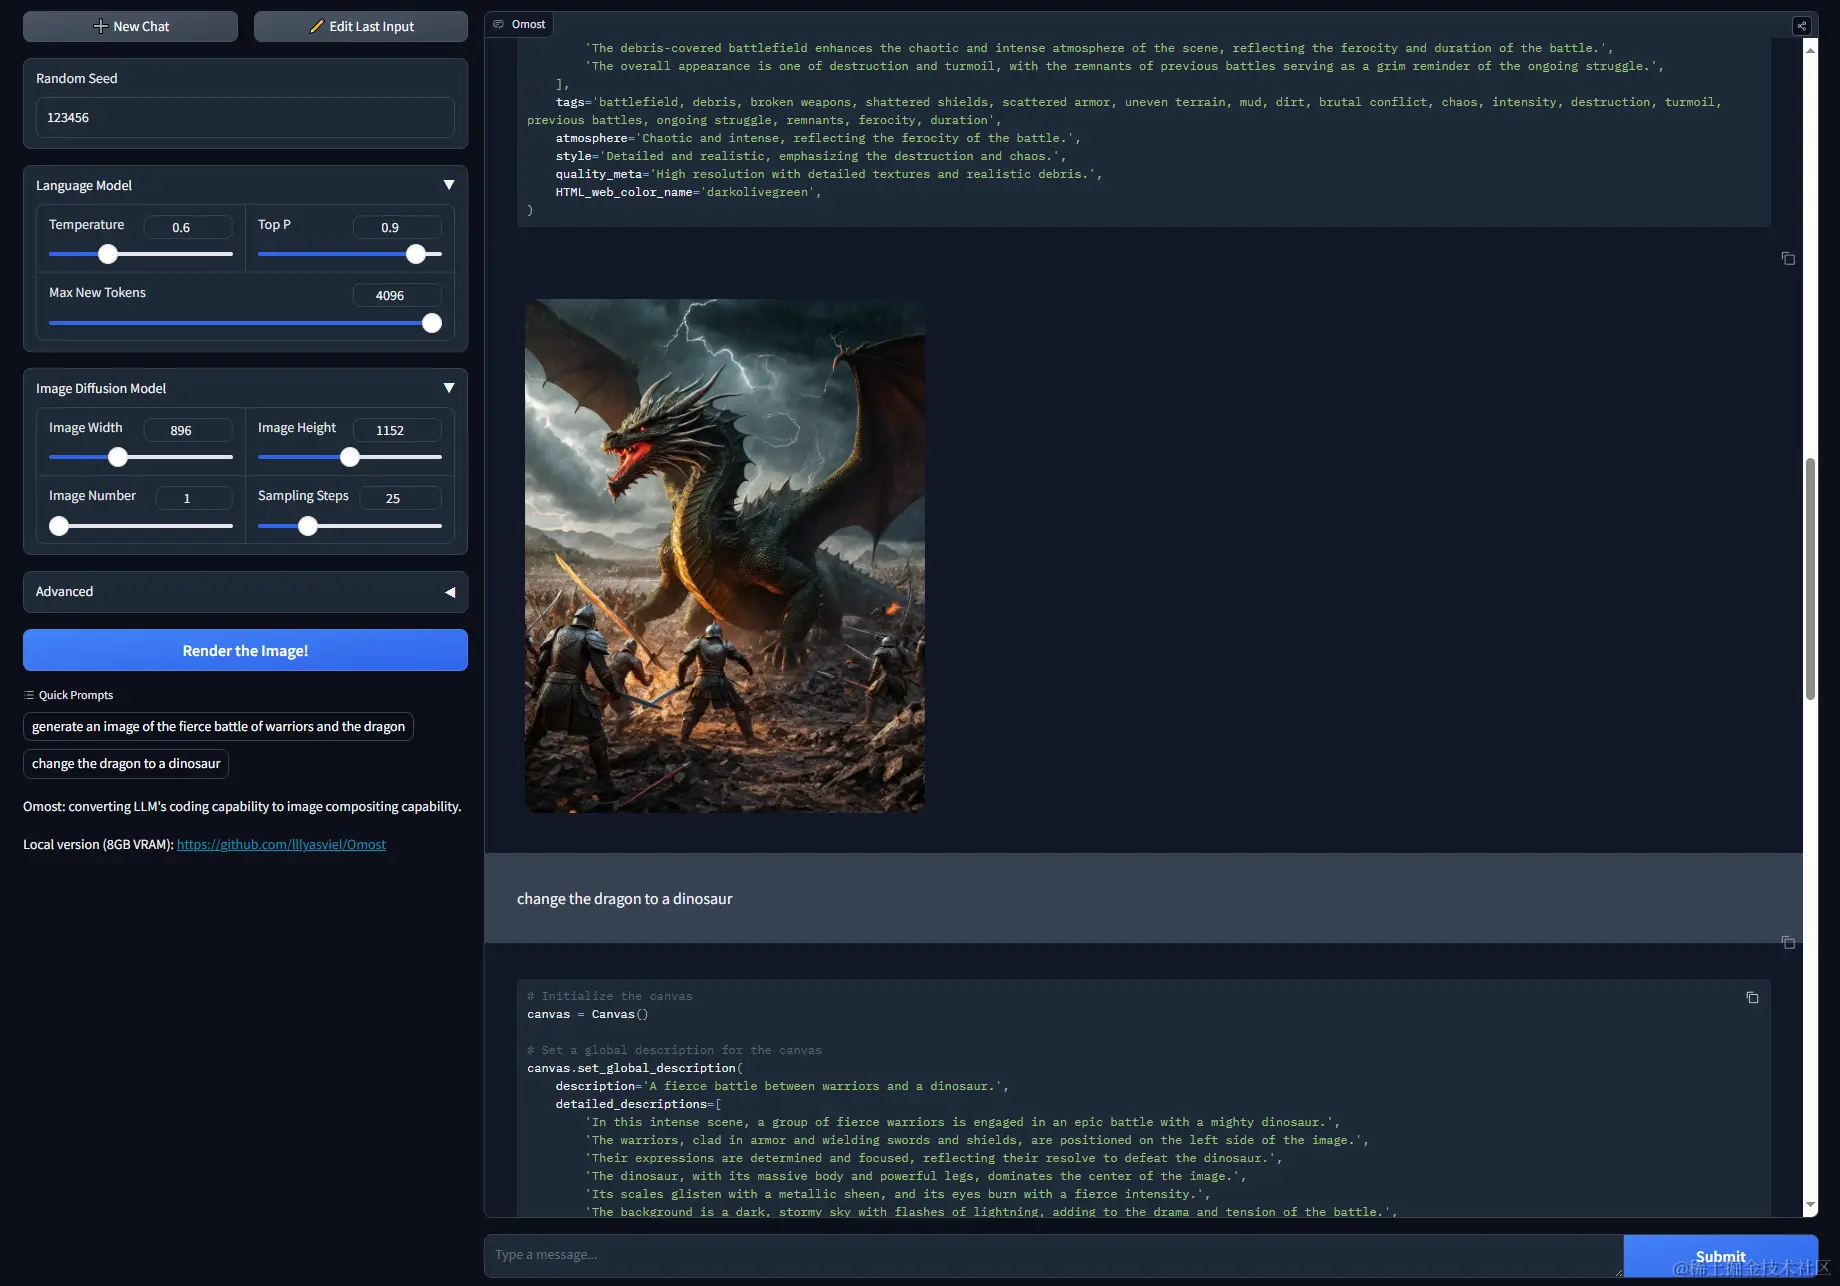Click the plus icon on New Chat
Image resolution: width=1840 pixels, height=1286 pixels.
point(100,26)
